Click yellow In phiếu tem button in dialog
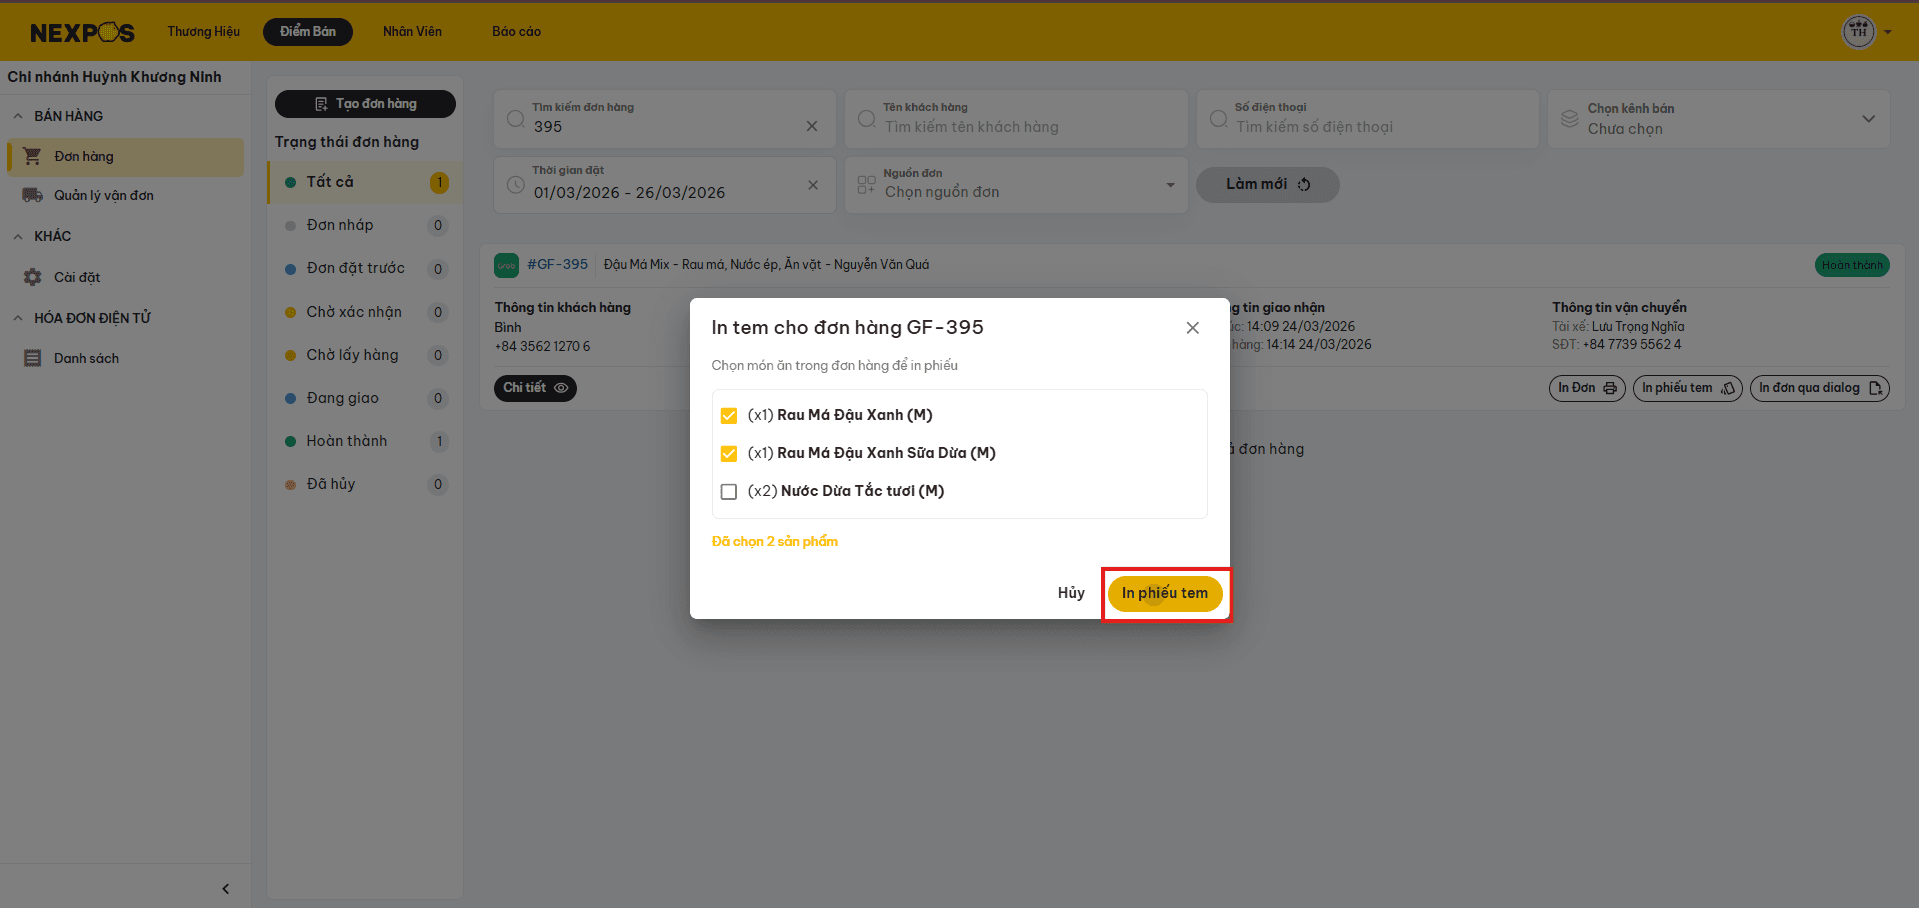The image size is (1919, 908). (x=1165, y=593)
